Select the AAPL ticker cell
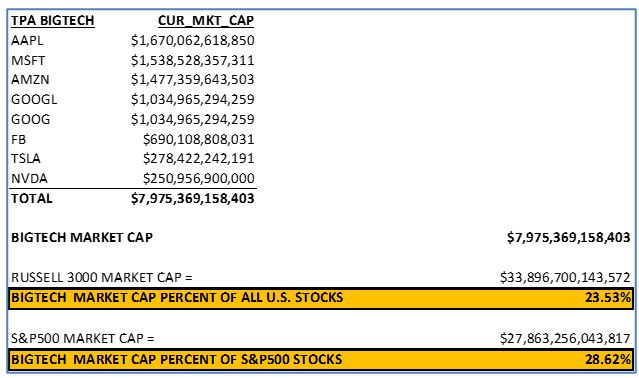Screen dimensions: 639x378 point(27,40)
